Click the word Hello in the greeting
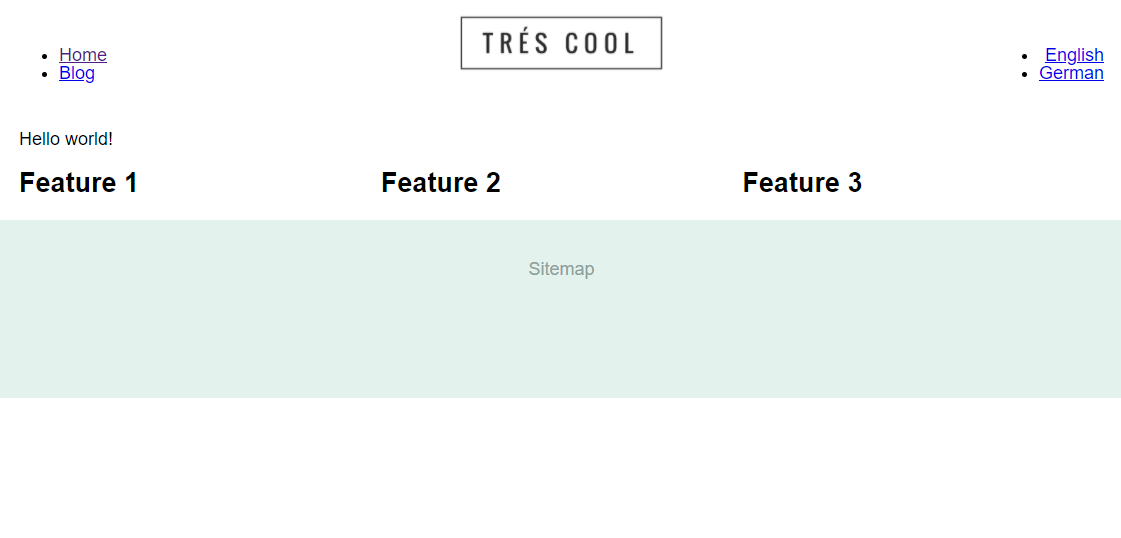The height and width of the screenshot is (538, 1121). click(39, 139)
